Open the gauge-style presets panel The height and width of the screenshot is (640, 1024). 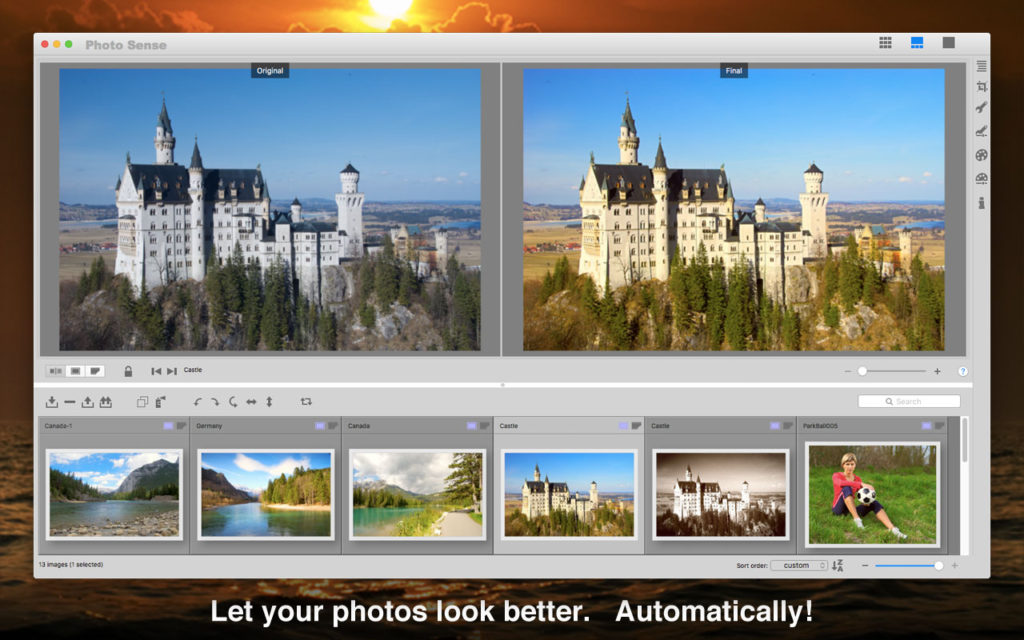(981, 178)
